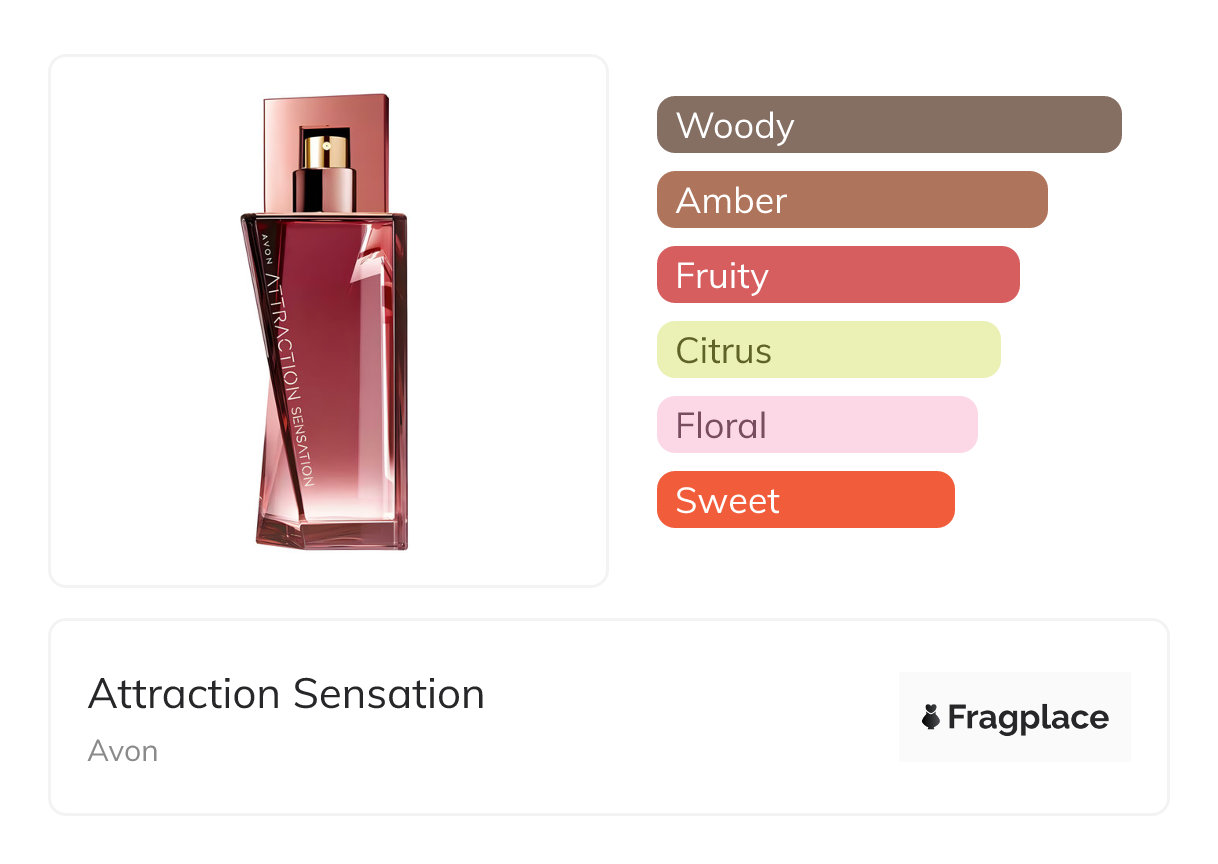Click blank area of the title info card

(x=680, y=720)
